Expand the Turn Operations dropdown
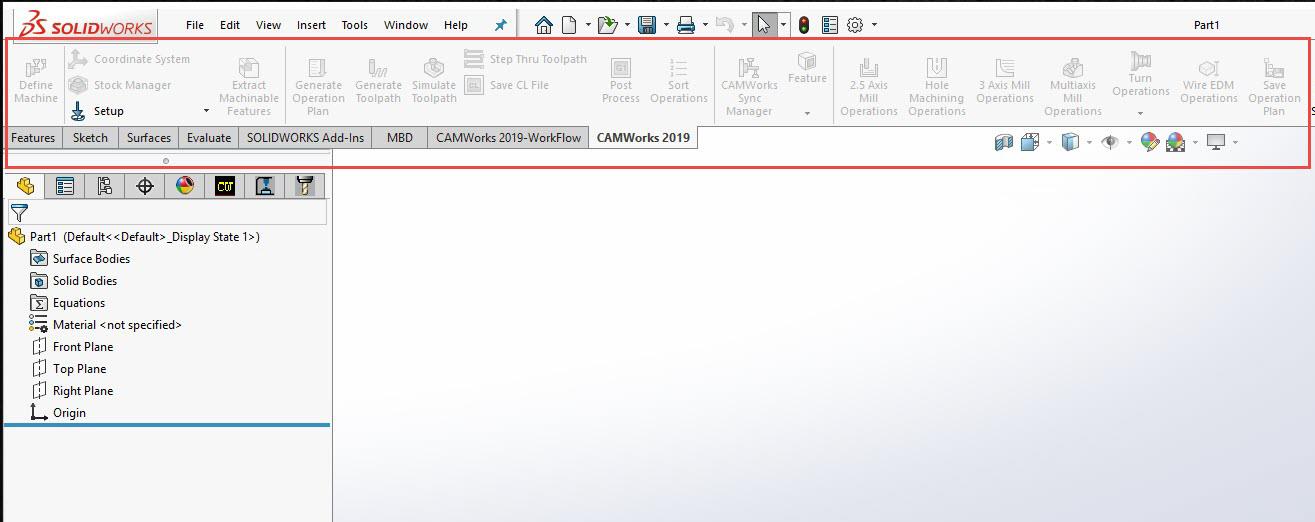Screen dimensions: 1315x522 tap(1141, 114)
